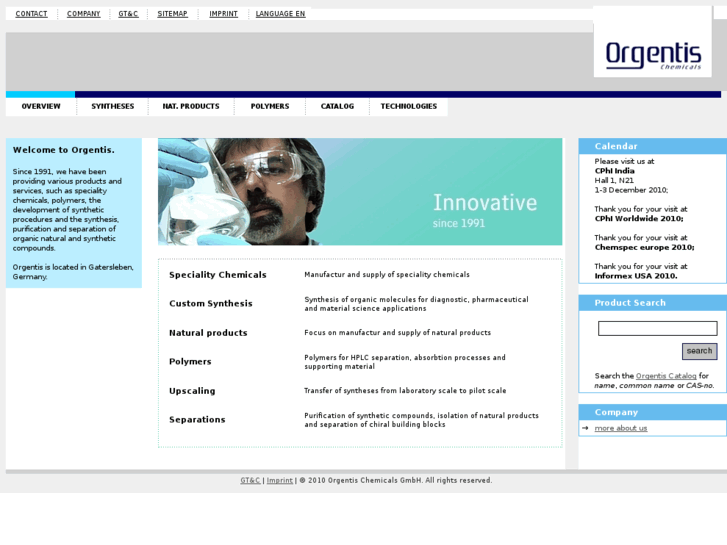
Task: Switch language via Language EN link
Action: point(281,14)
